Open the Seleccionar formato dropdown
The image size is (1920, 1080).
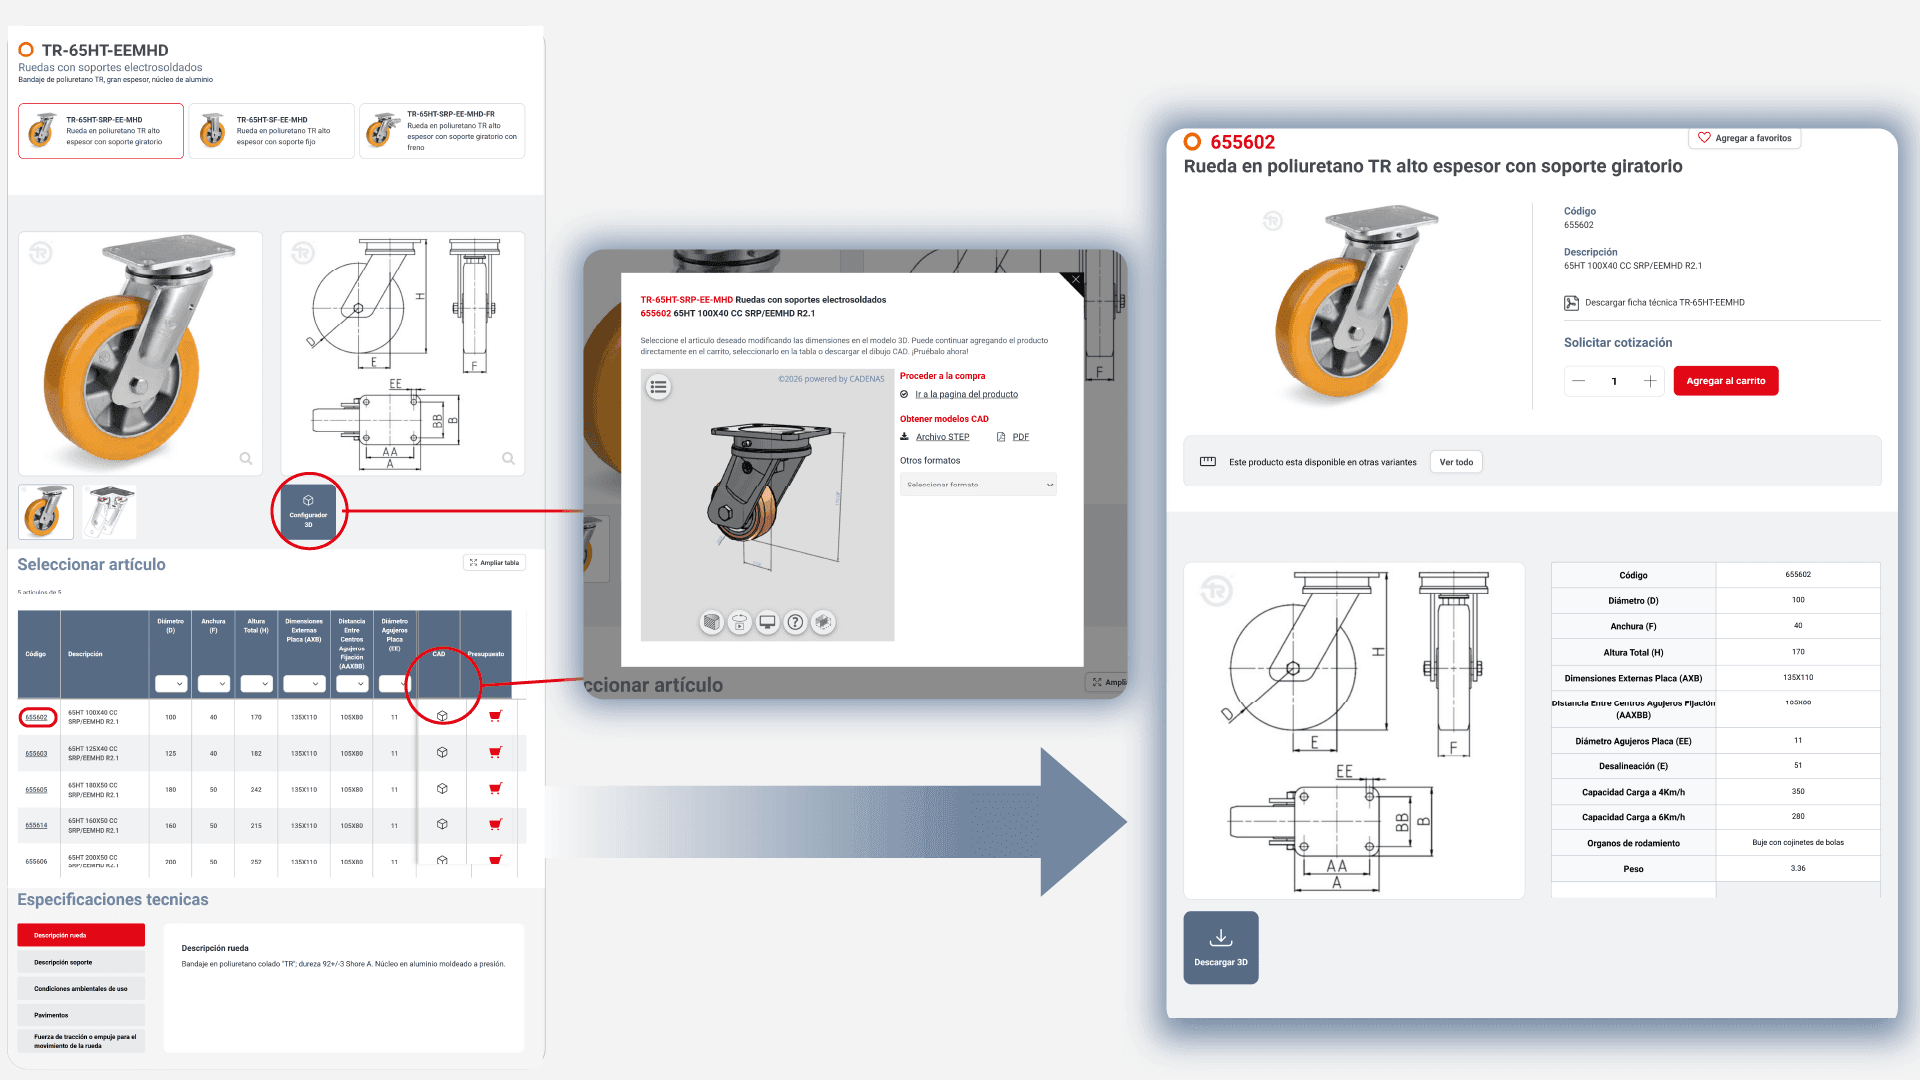(977, 484)
